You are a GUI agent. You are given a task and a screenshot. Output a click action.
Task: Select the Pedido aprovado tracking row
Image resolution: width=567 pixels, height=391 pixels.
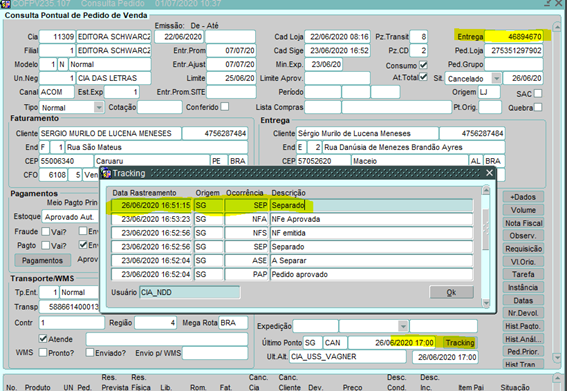292,274
